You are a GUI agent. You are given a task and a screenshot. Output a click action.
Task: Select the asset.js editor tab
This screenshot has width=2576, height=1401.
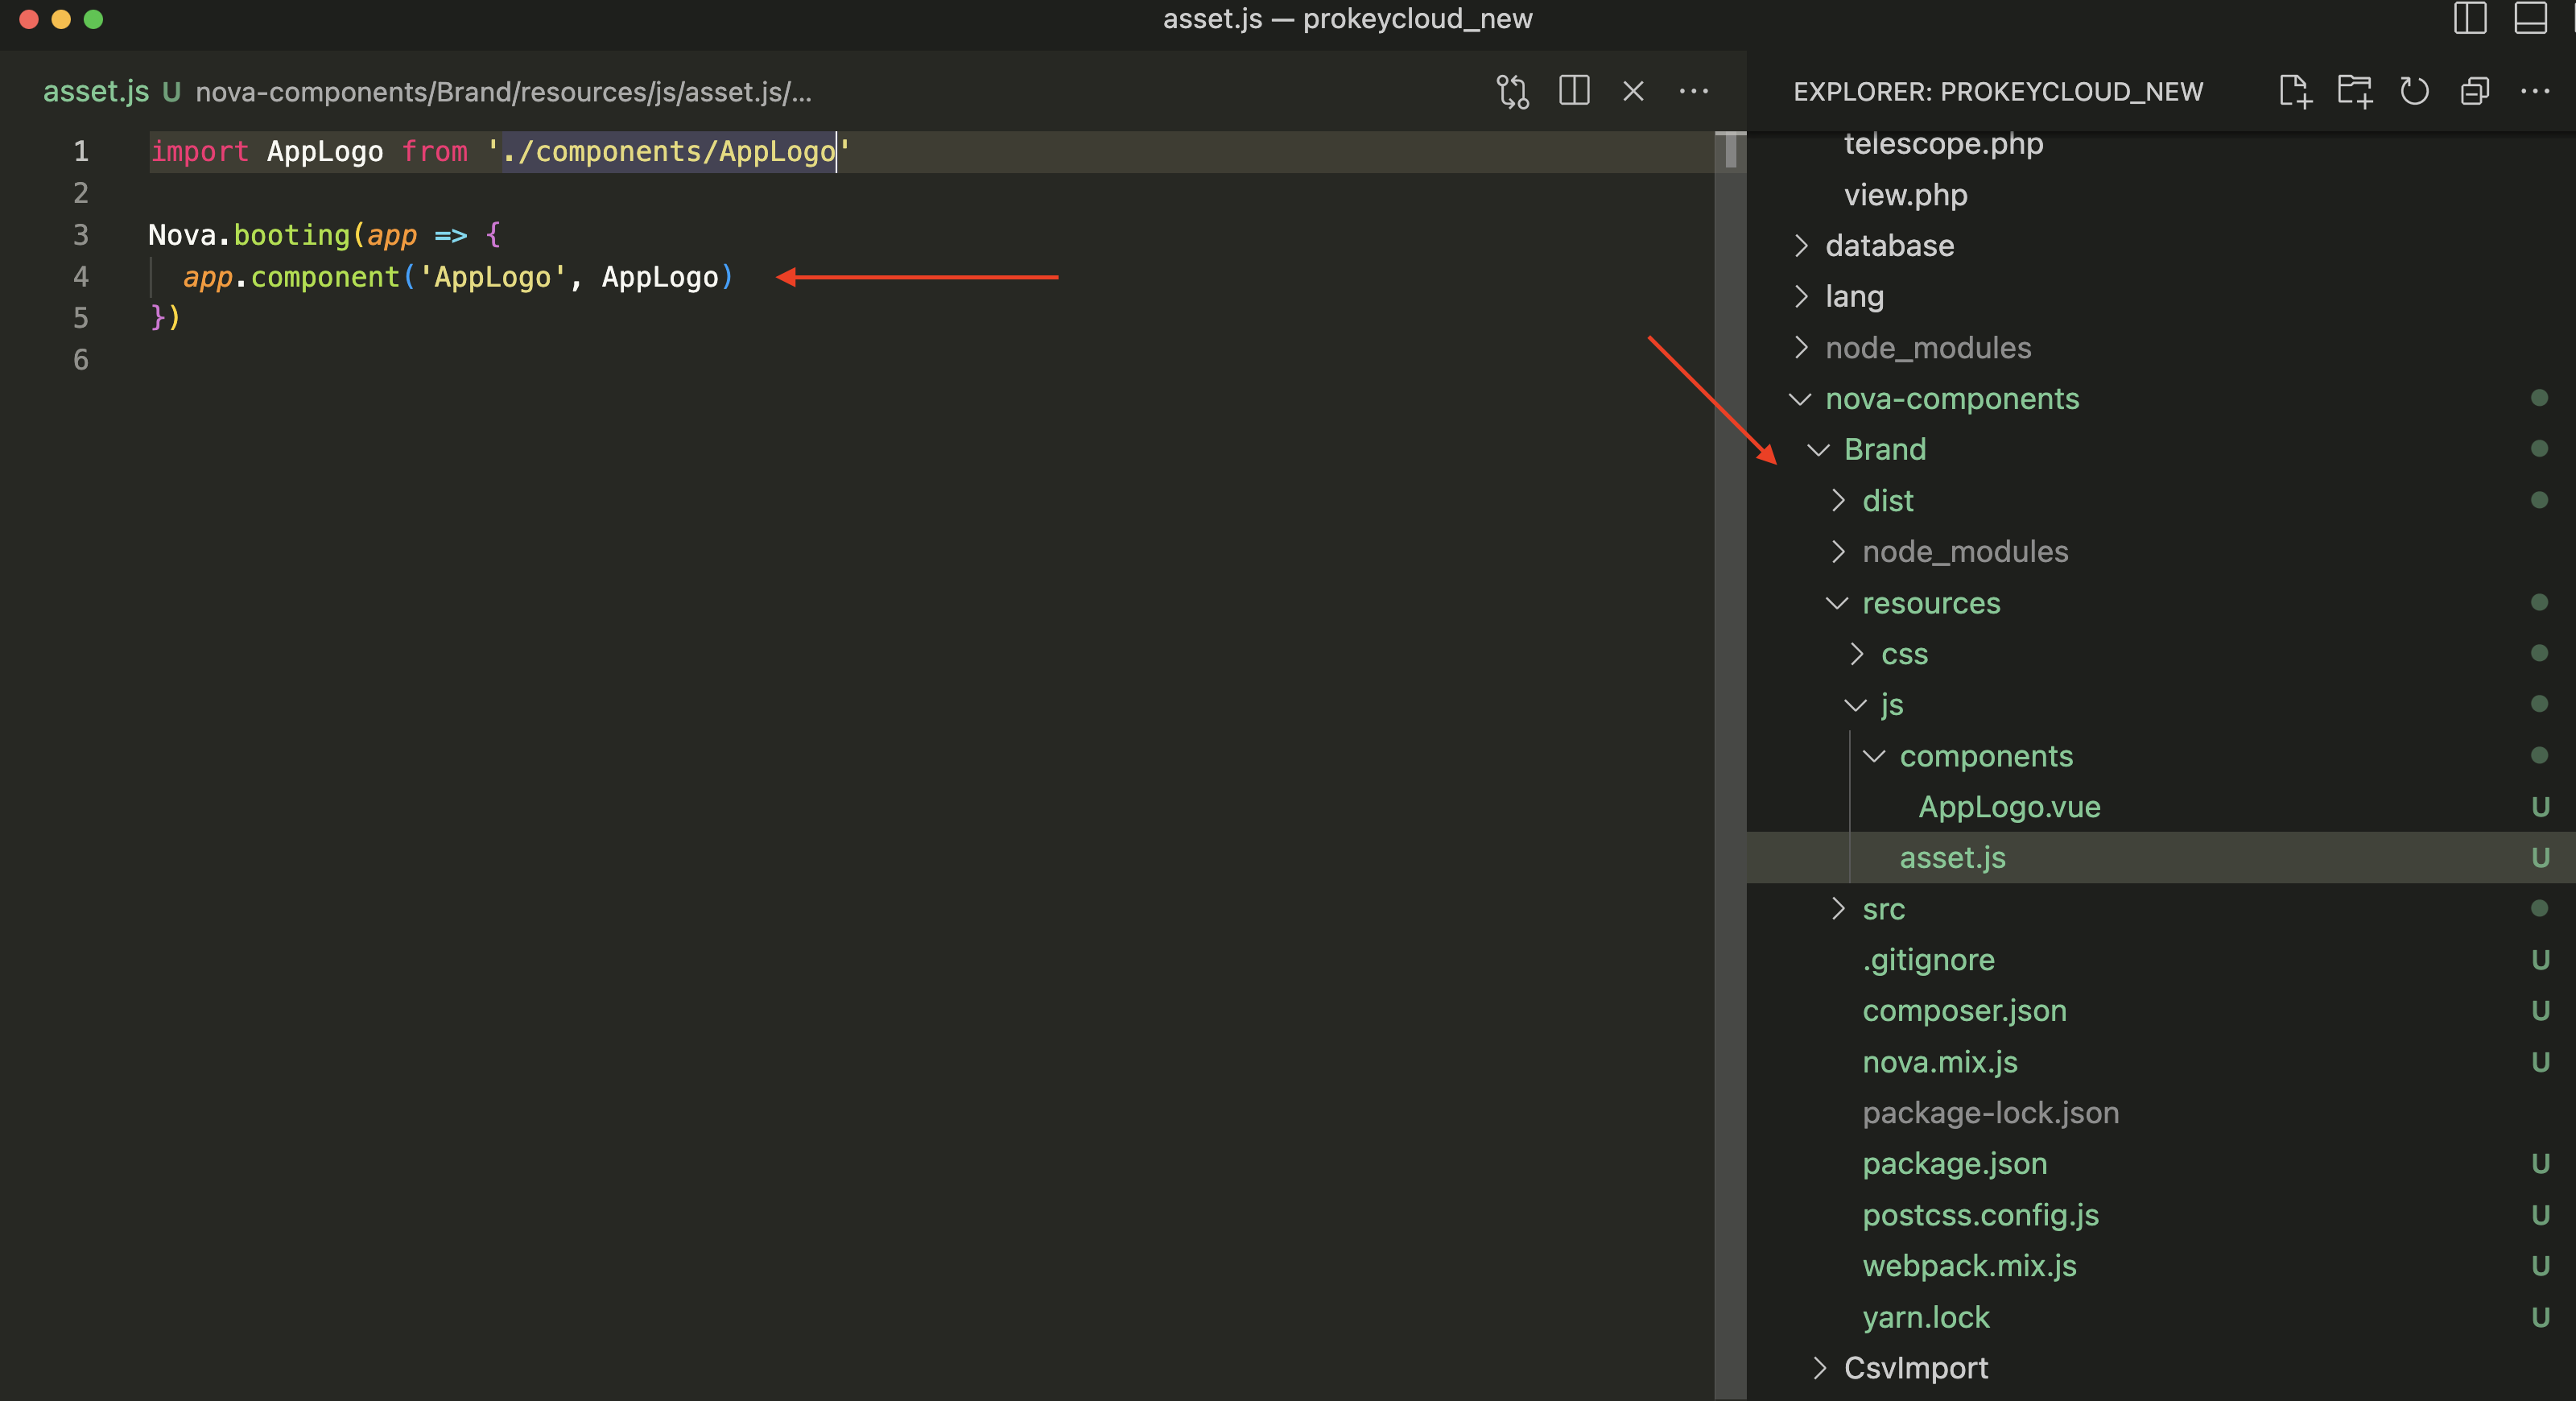point(96,91)
